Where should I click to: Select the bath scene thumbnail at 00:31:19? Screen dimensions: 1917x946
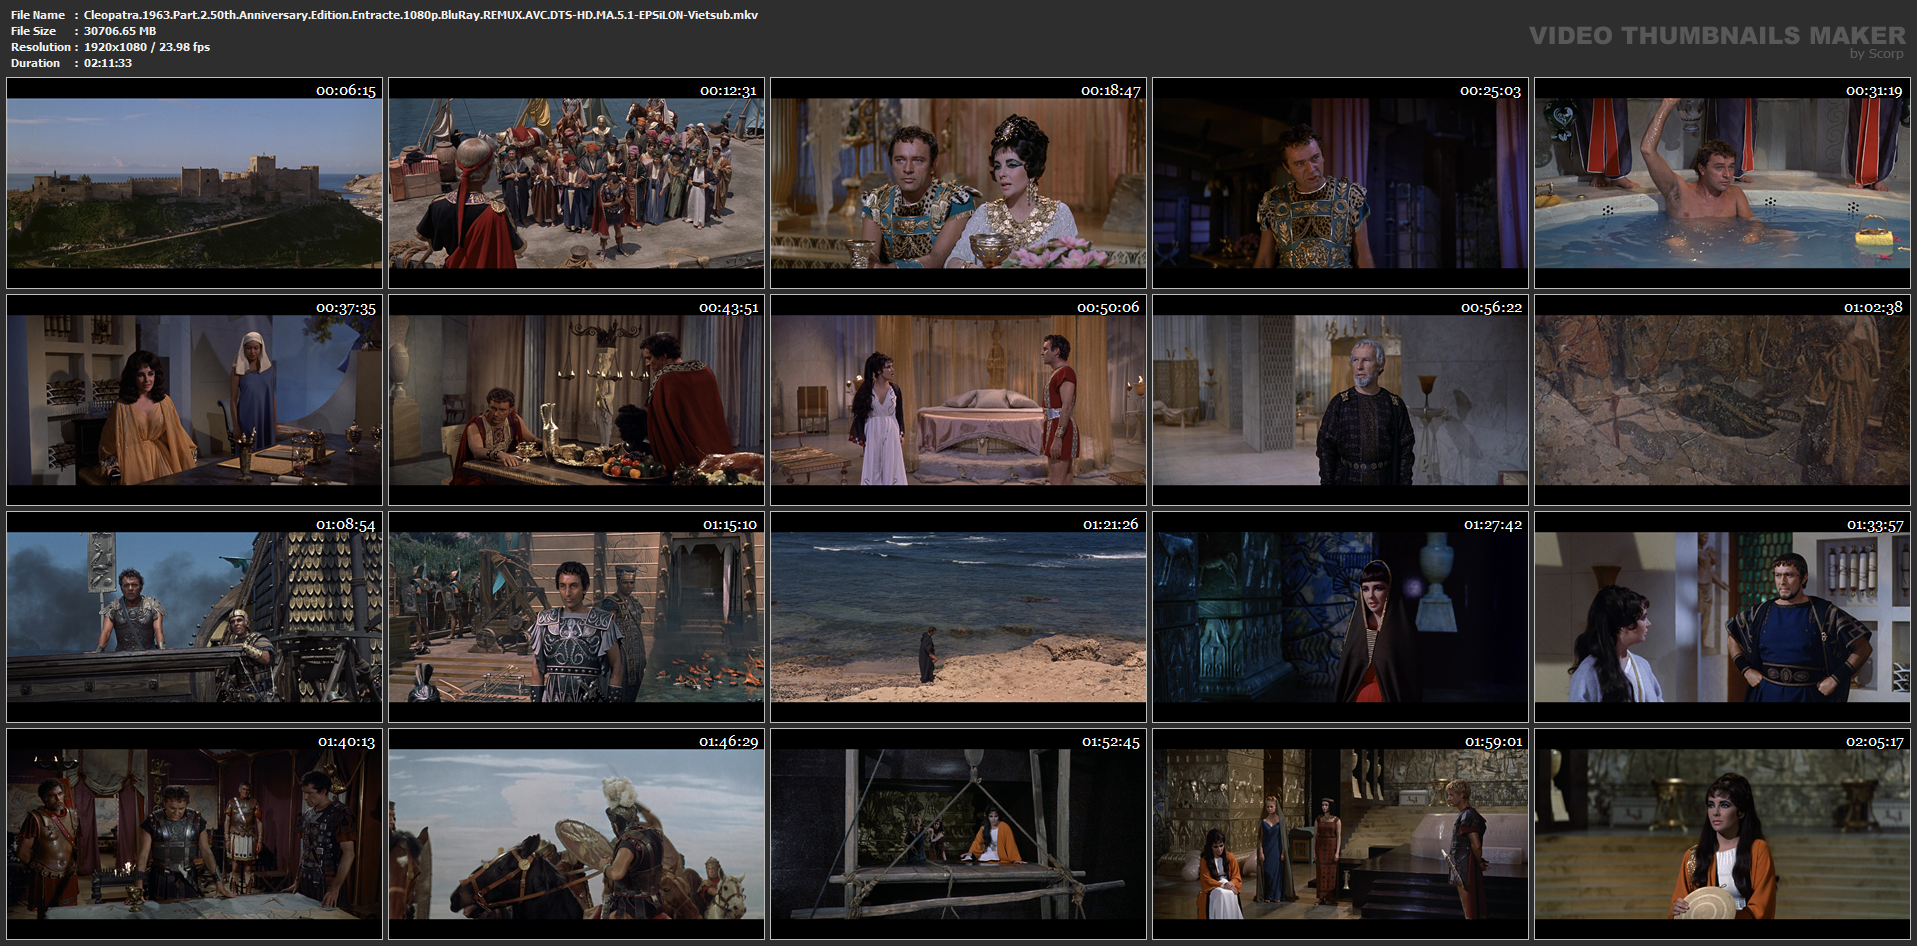(x=1722, y=183)
